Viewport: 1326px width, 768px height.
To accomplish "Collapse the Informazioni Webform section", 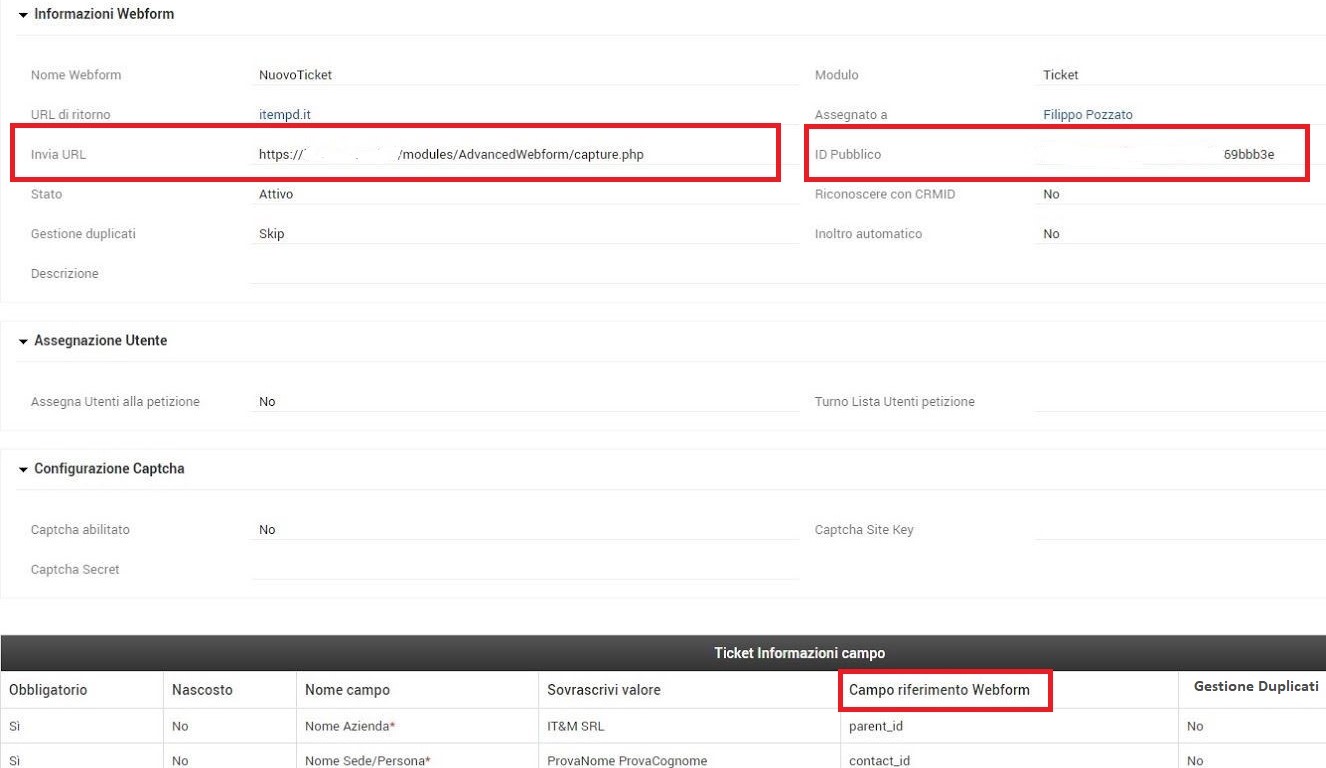I will (x=24, y=15).
